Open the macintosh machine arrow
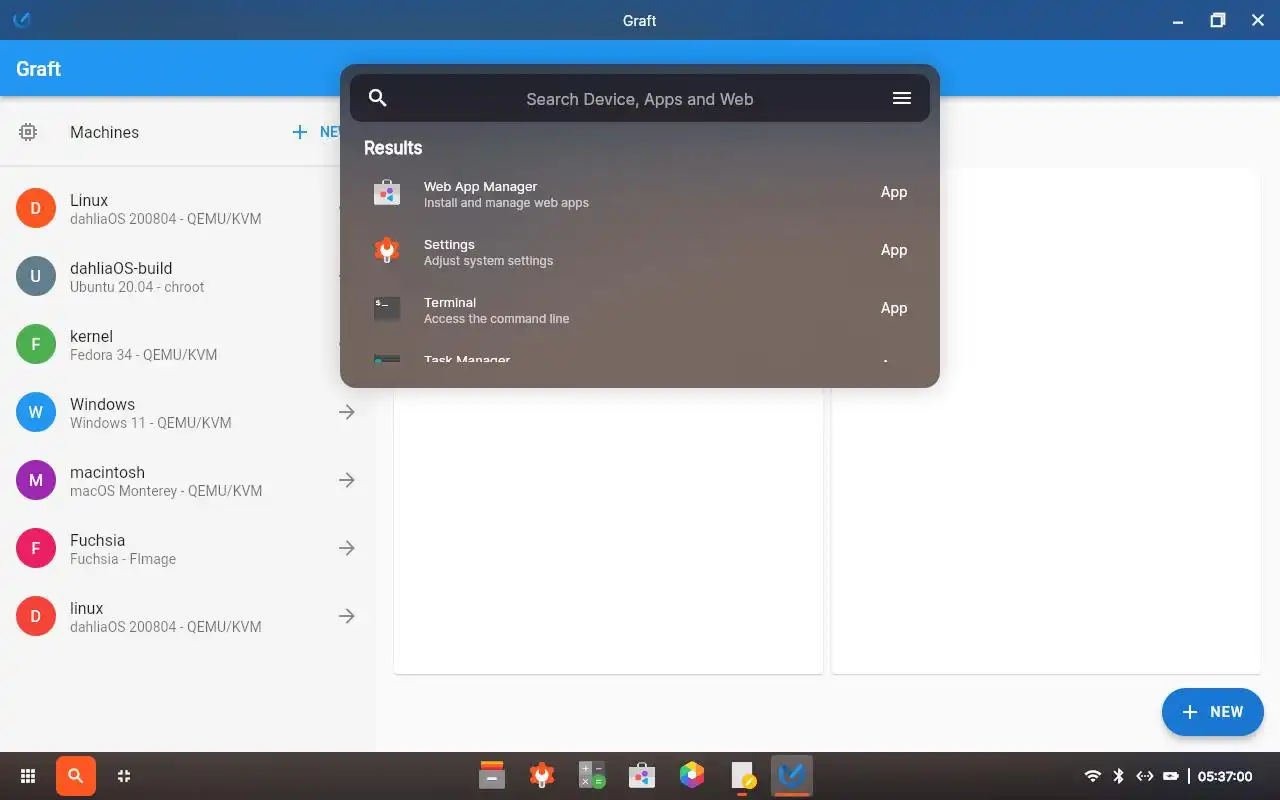1280x800 pixels. 347,480
